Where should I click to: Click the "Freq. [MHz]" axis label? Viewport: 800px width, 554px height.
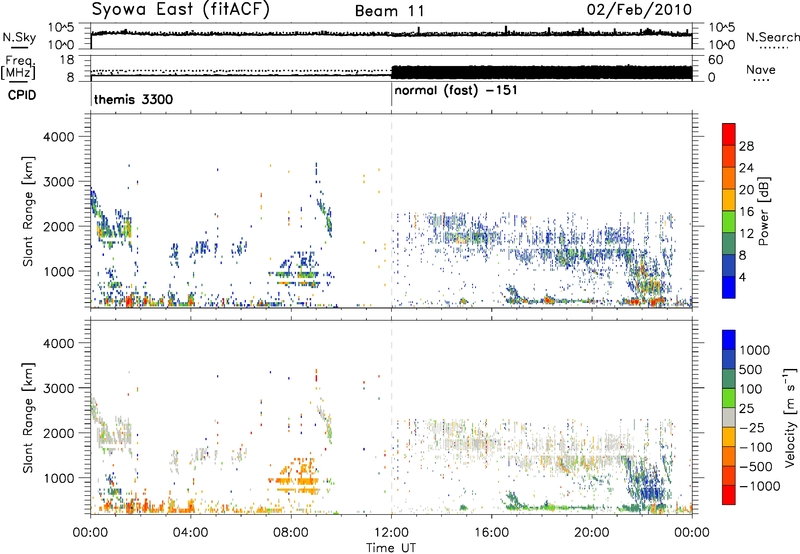[18, 68]
